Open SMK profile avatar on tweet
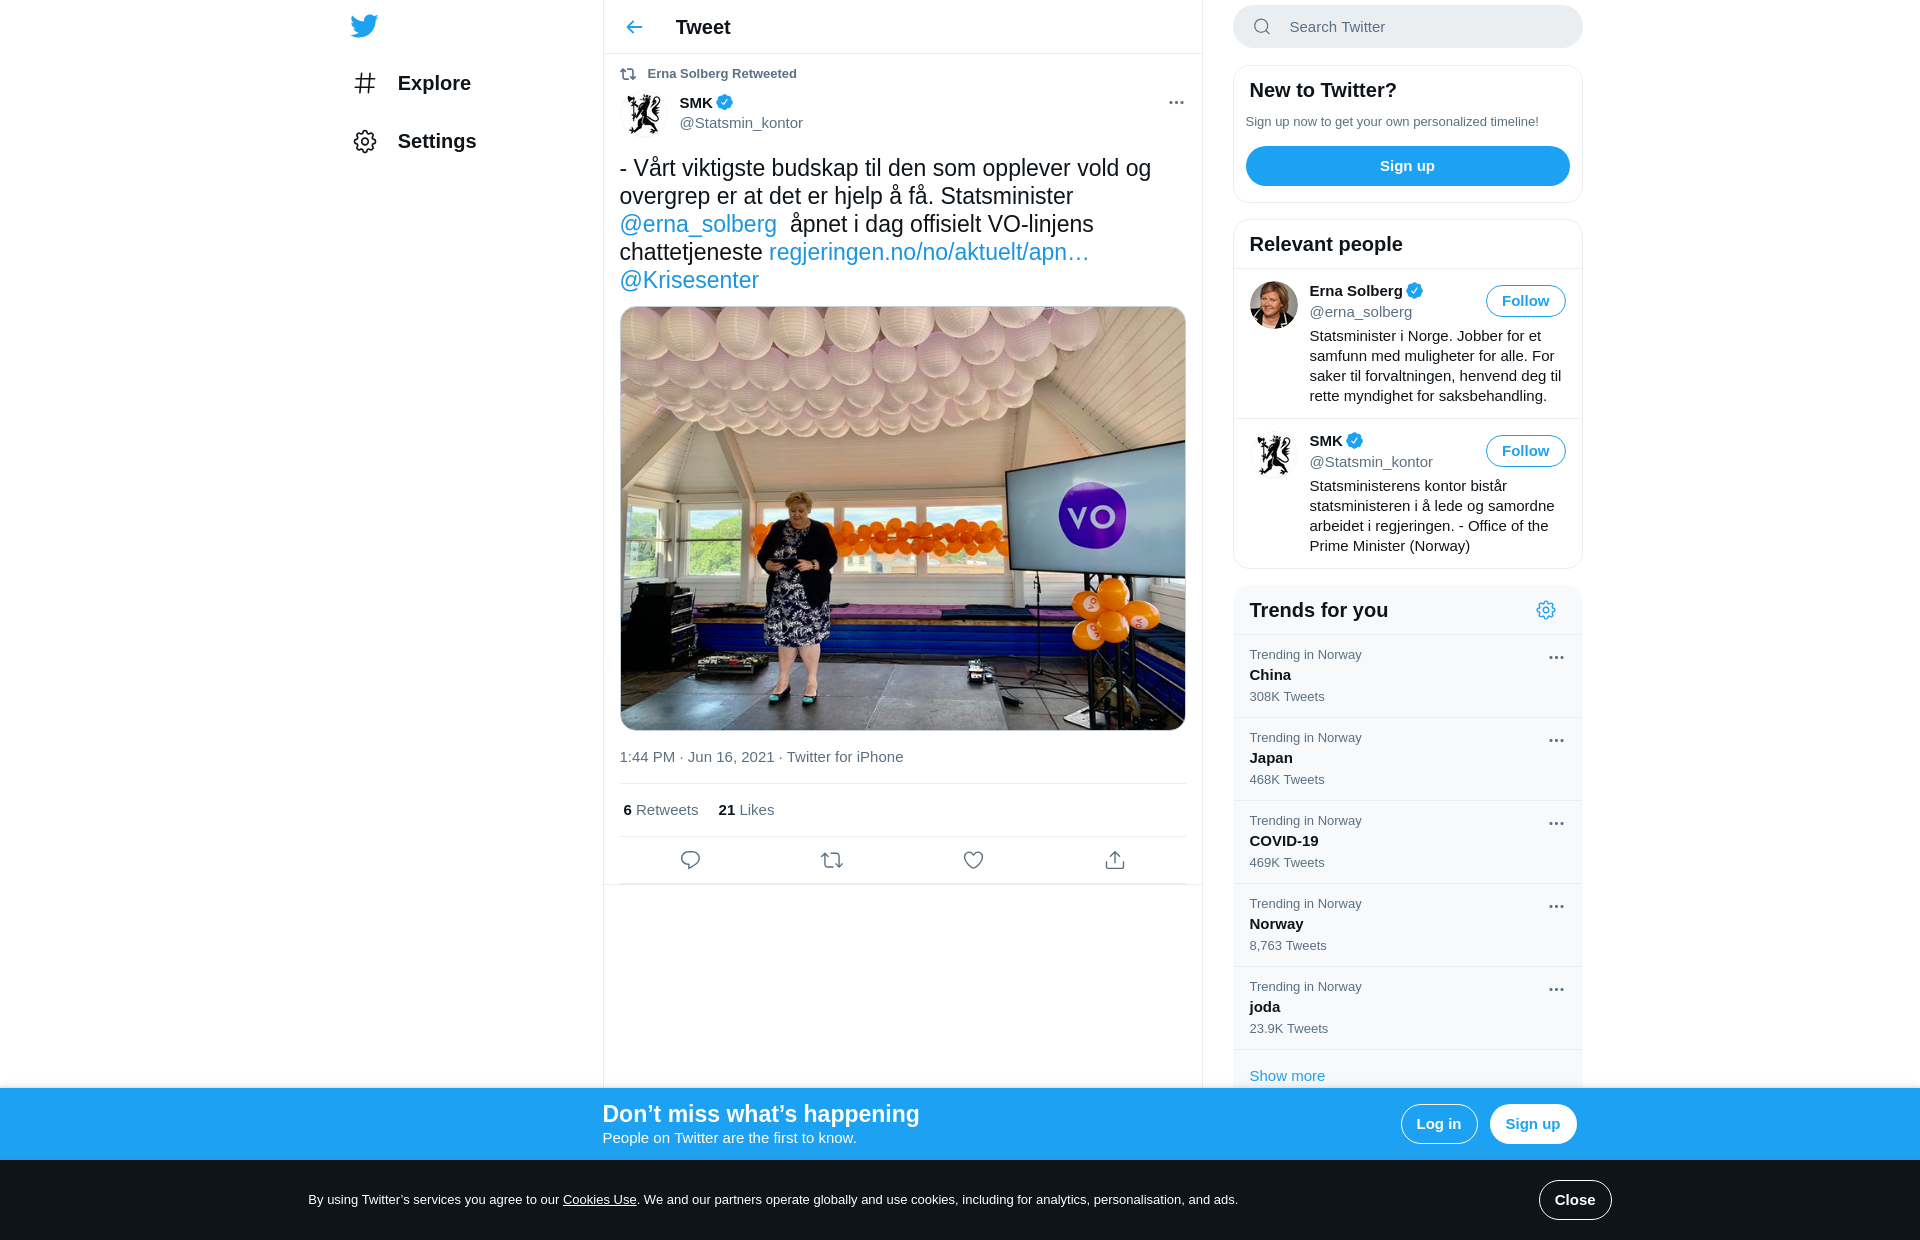The image size is (1920, 1240). pyautogui.click(x=644, y=113)
